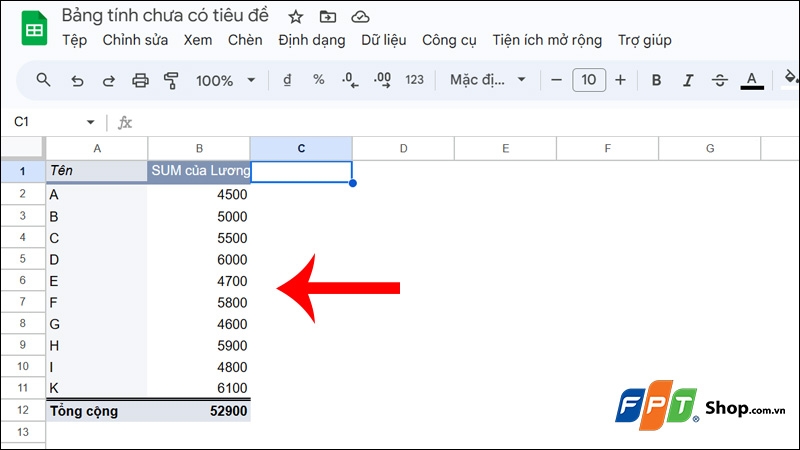This screenshot has height=450, width=800.
Task: Decrease decimal places
Action: [350, 80]
